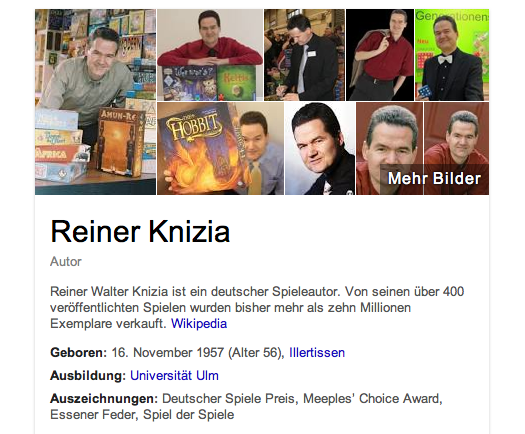Click the Autor subtitle
525x434 pixels.
pos(66,262)
